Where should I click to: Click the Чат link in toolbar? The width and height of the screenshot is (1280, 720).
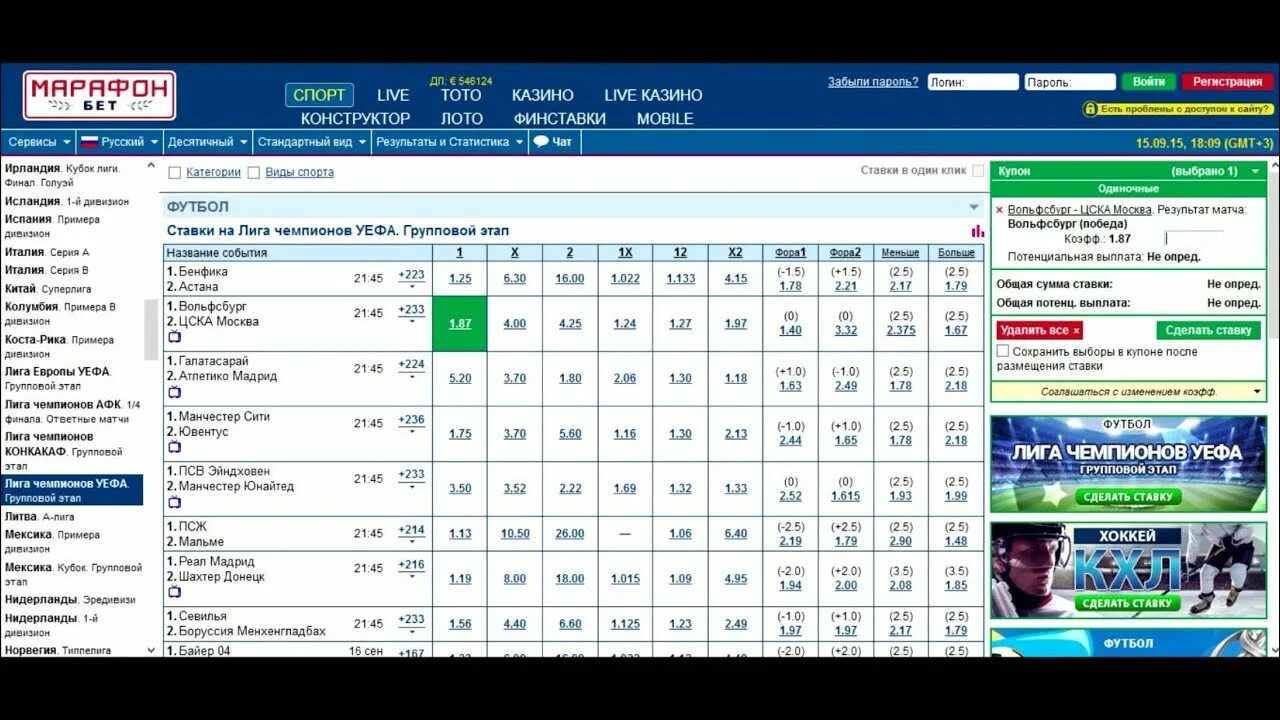pyautogui.click(x=562, y=142)
